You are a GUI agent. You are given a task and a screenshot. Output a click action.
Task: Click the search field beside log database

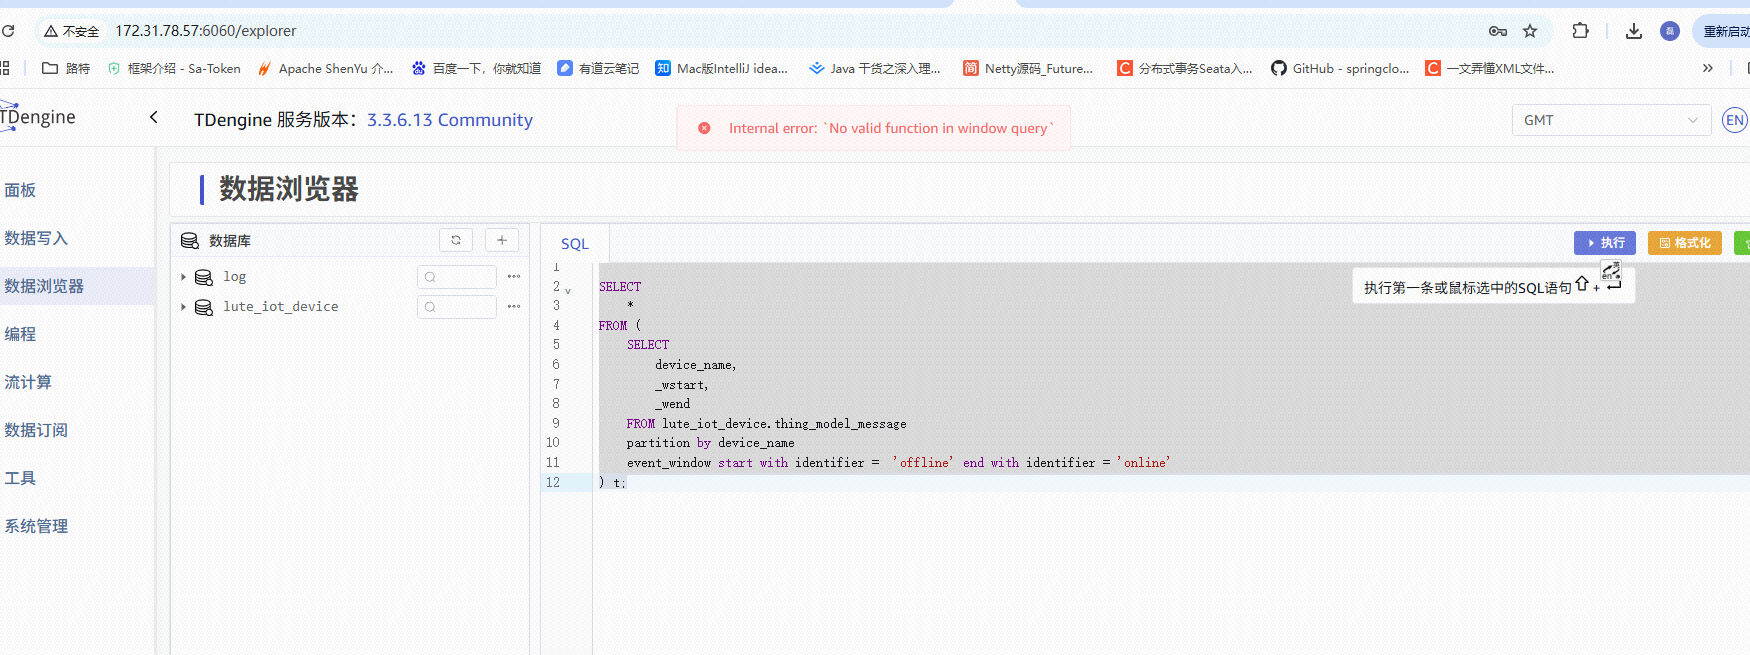458,277
